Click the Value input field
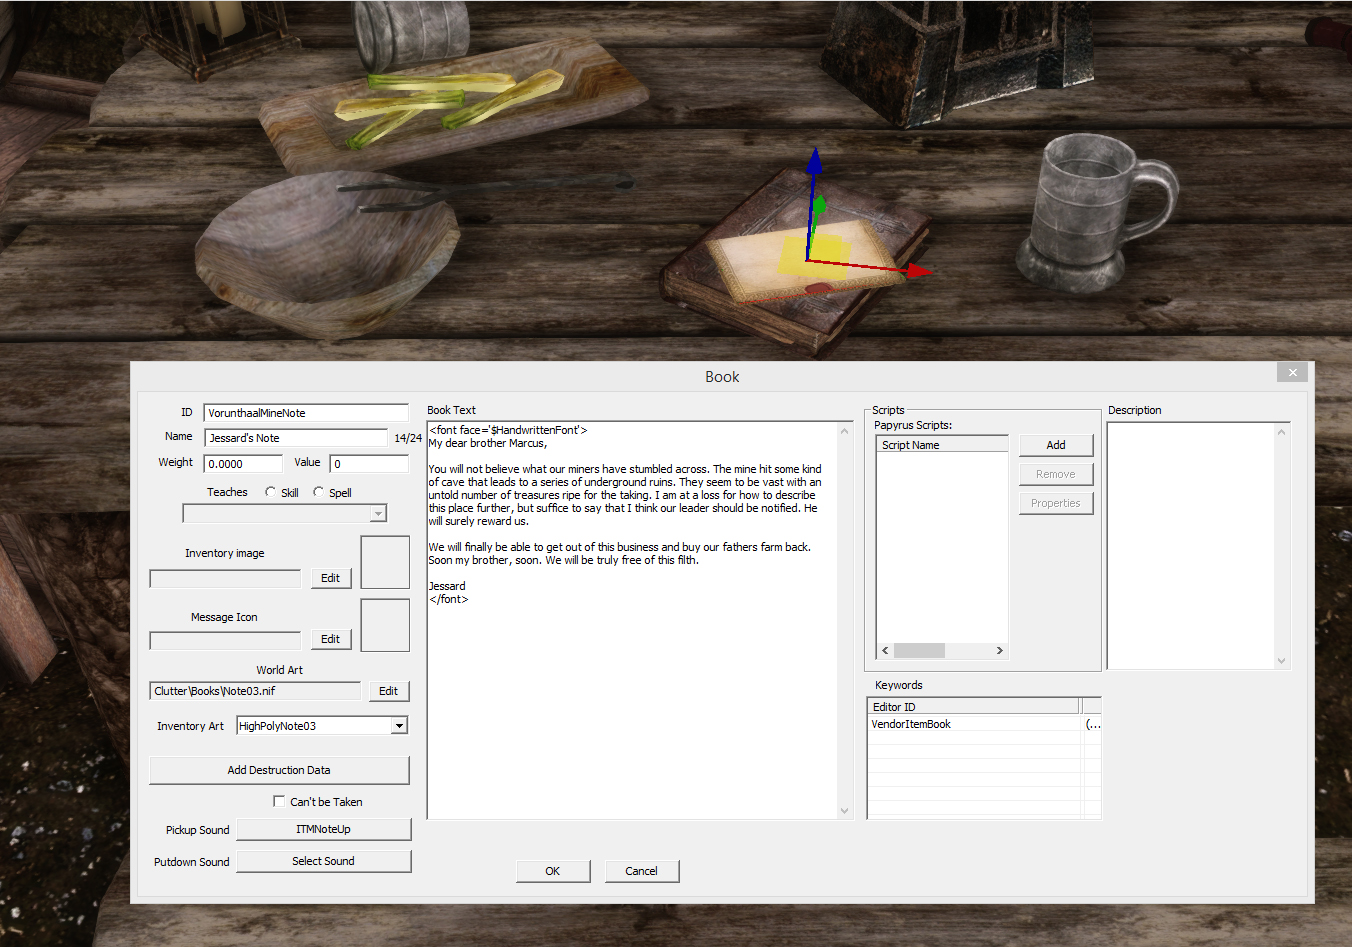 (x=369, y=464)
